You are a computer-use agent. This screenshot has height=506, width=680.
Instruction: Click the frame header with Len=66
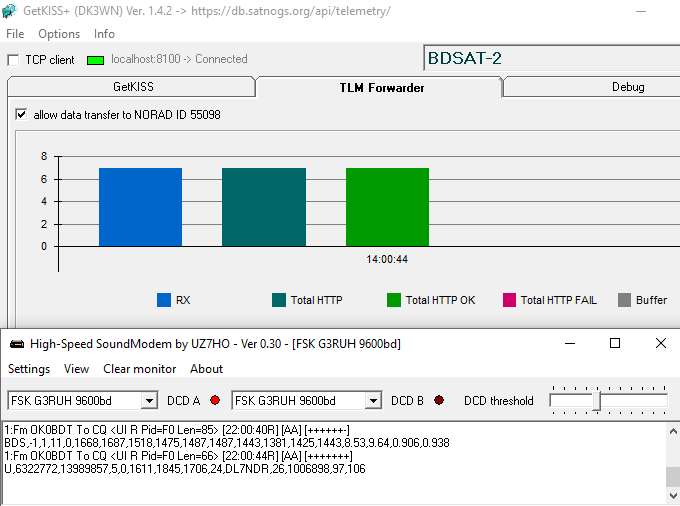178,456
